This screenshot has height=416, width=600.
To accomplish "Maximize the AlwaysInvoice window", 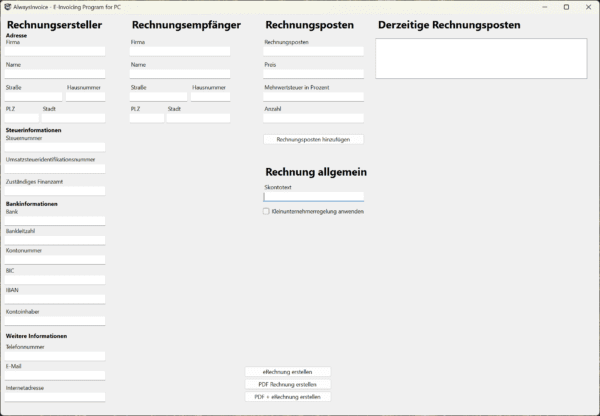I will pyautogui.click(x=566, y=6).
